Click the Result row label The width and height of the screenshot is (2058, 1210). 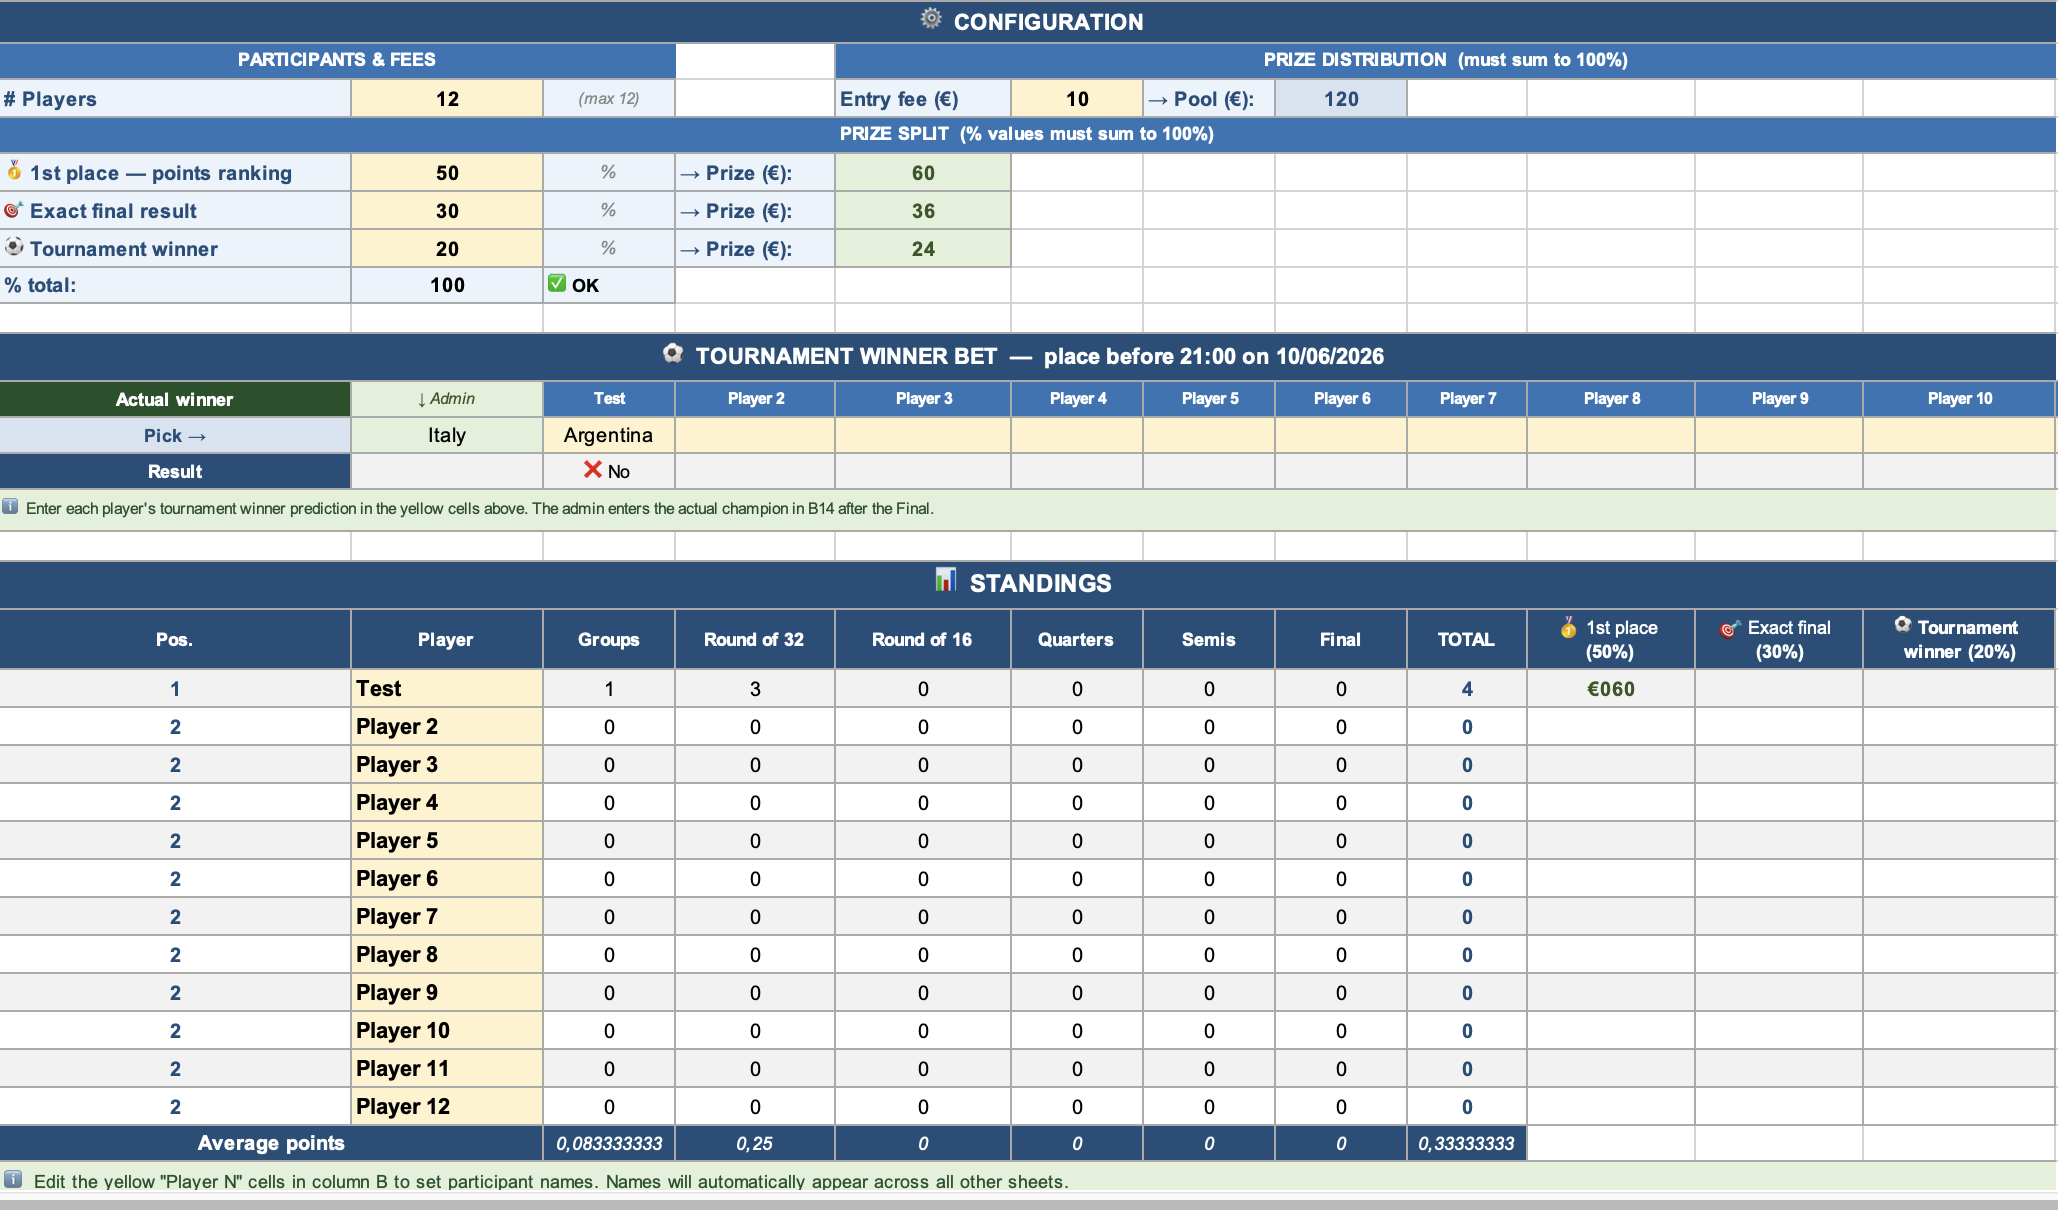[x=175, y=471]
